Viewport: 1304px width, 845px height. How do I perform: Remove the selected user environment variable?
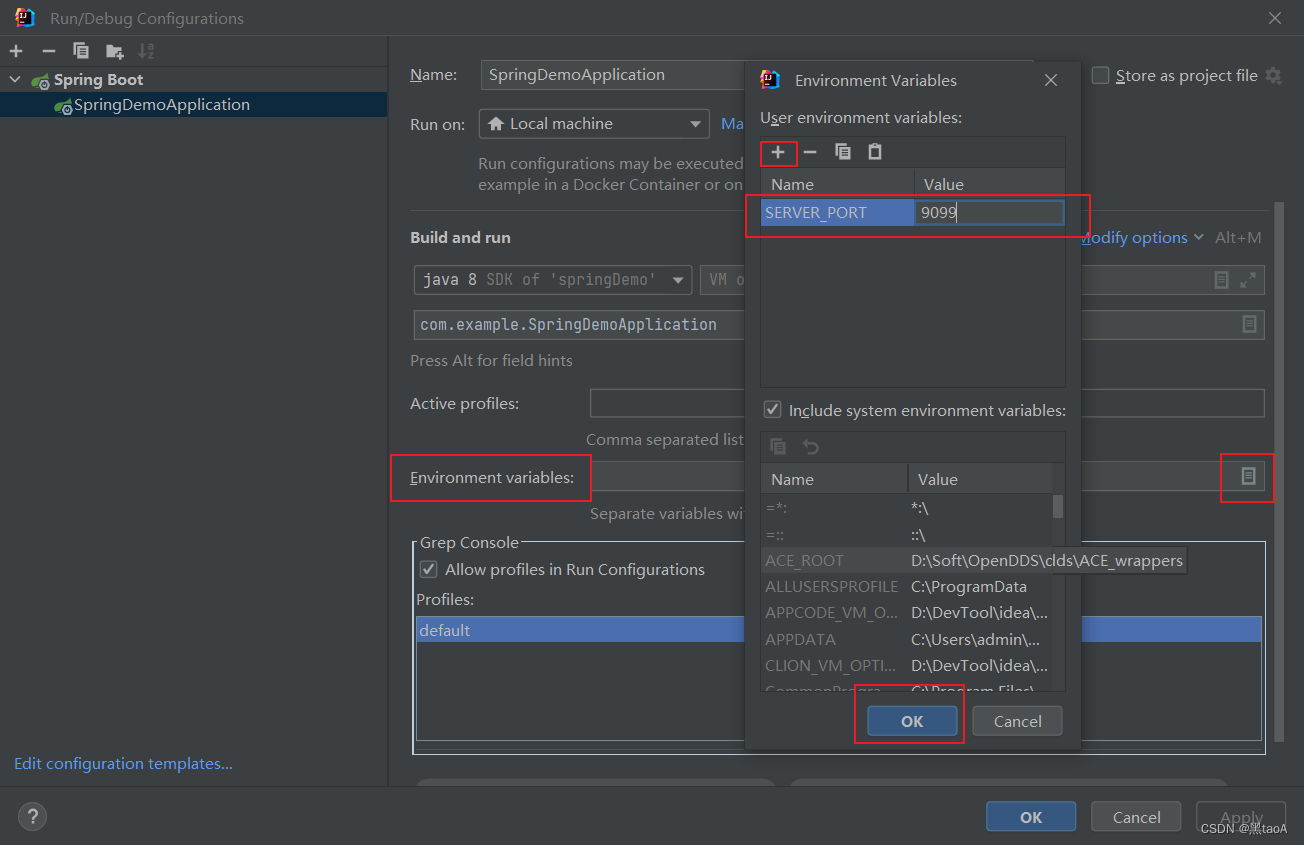tap(810, 152)
